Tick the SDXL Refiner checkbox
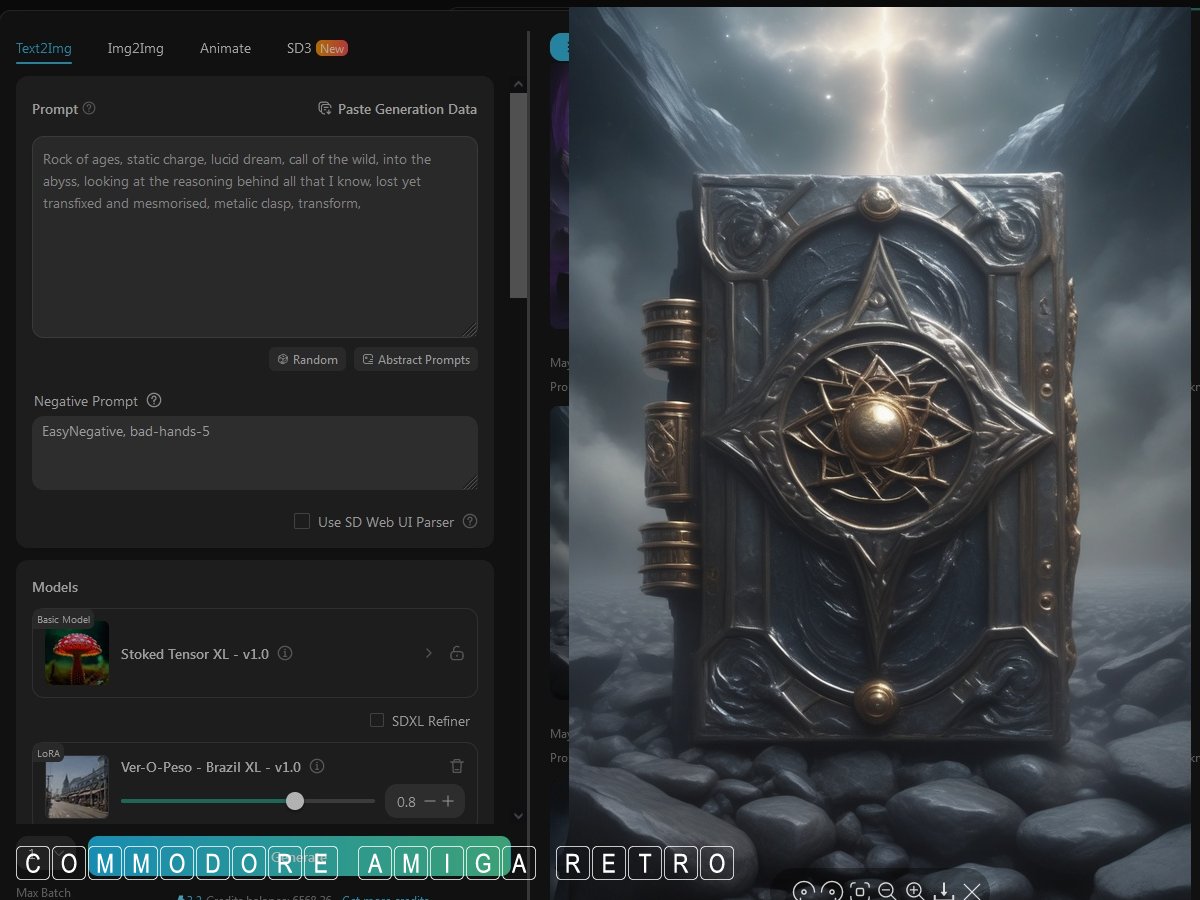Image resolution: width=1200 pixels, height=900 pixels. pos(377,720)
